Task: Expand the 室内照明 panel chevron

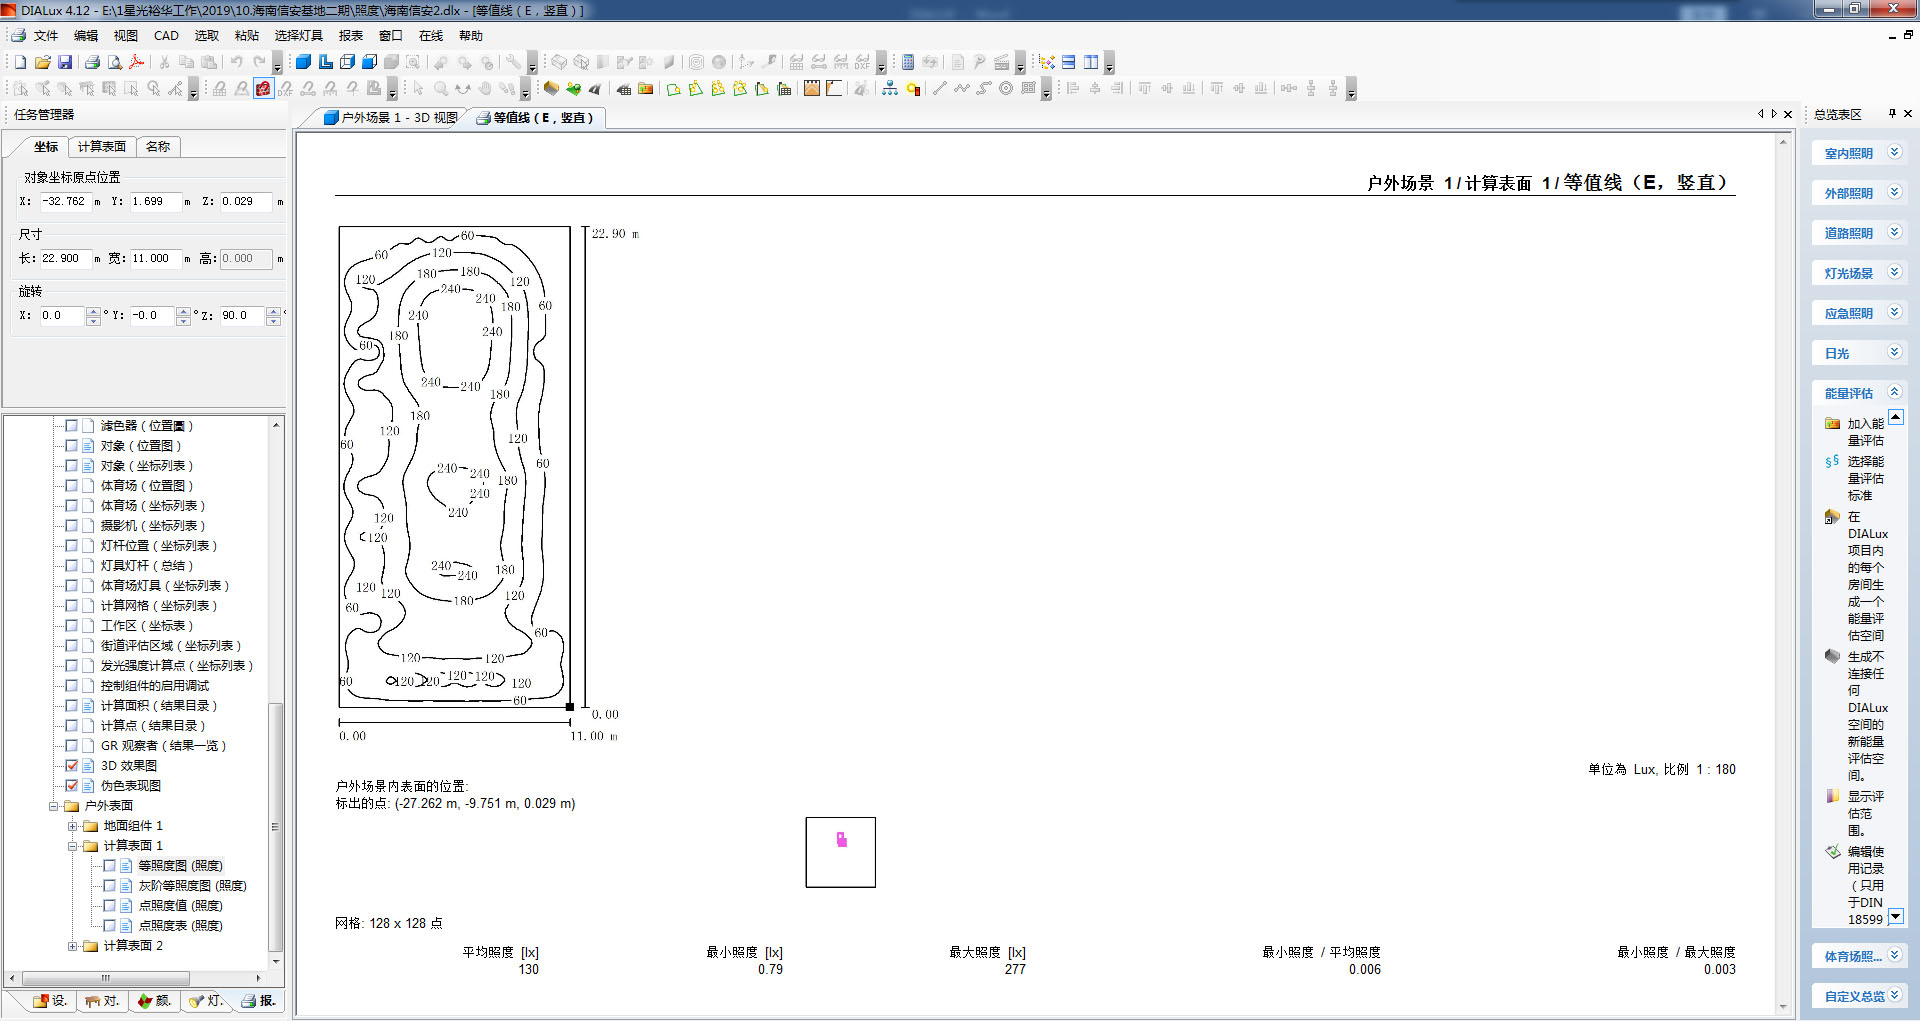Action: click(1893, 153)
